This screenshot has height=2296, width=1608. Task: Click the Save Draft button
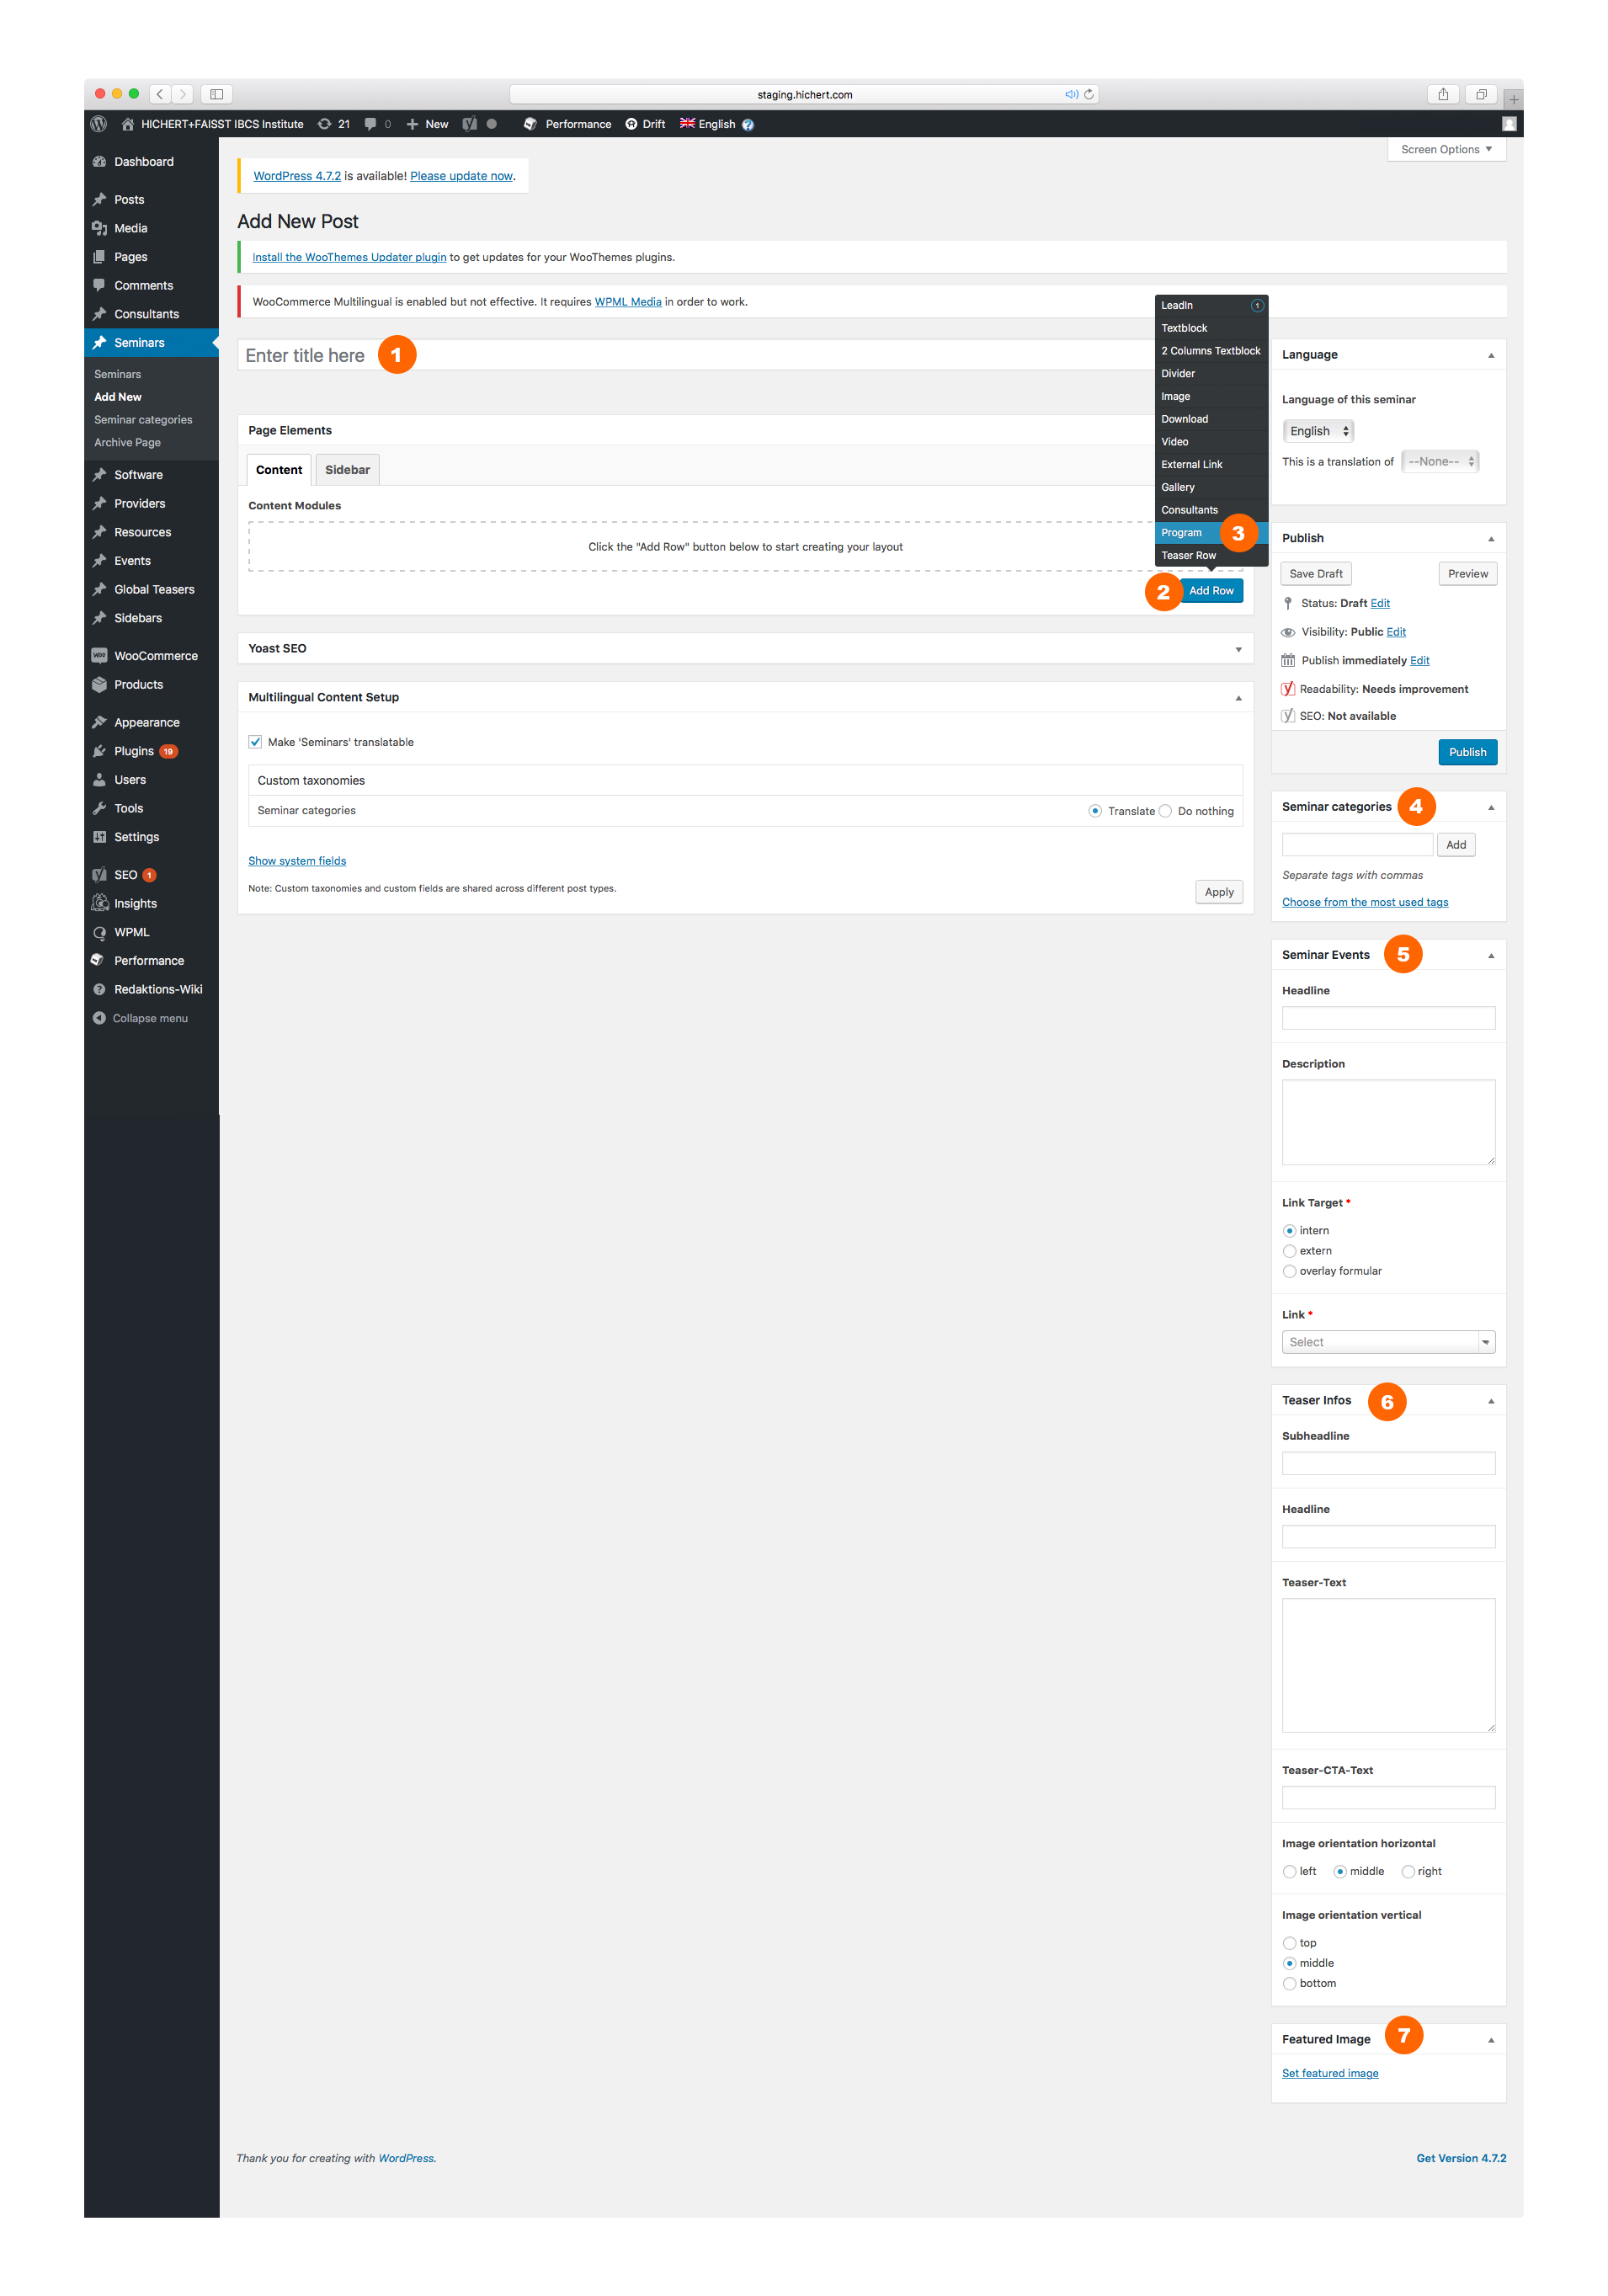(x=1315, y=574)
